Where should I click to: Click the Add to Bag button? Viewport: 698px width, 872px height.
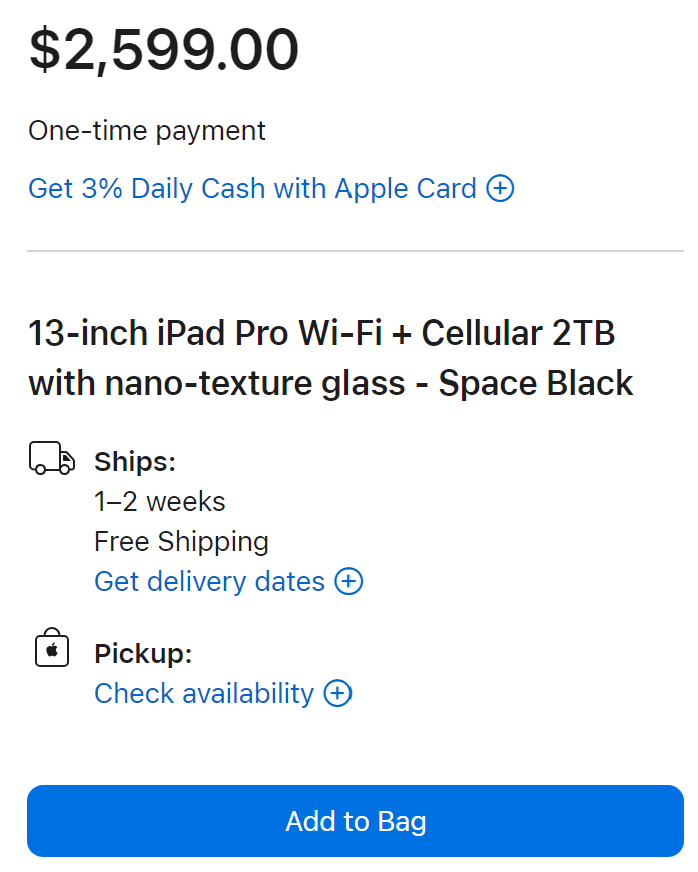(x=355, y=821)
